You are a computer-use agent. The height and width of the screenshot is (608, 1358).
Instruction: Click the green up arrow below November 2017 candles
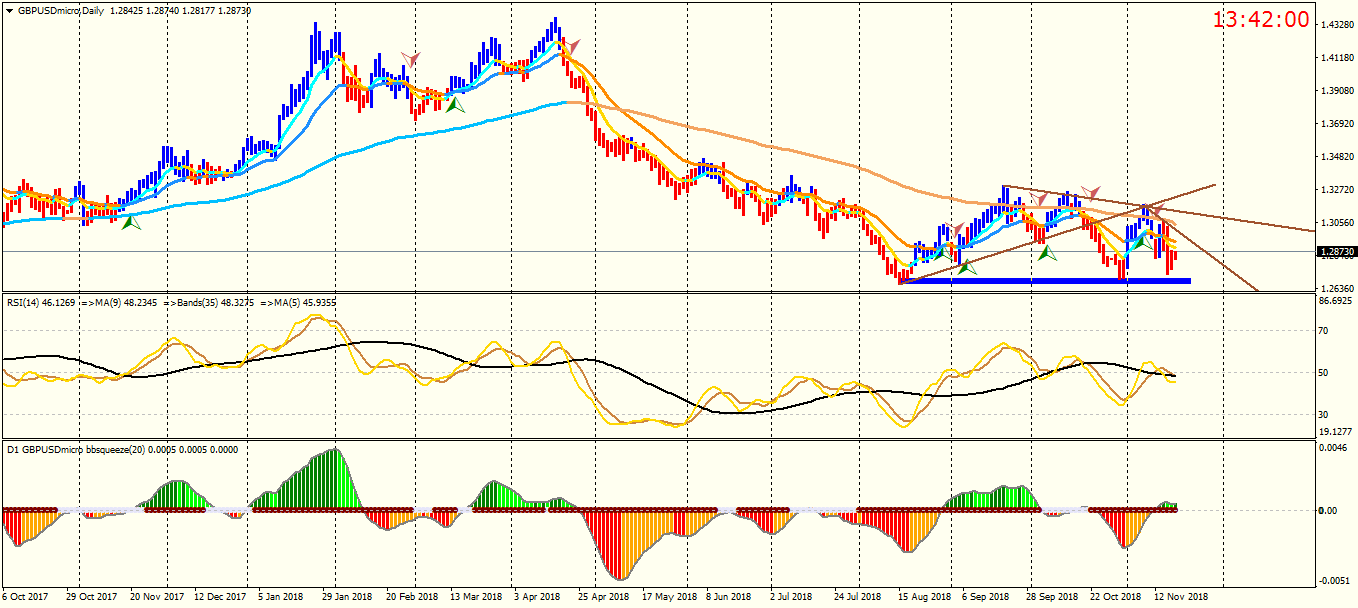(x=131, y=224)
